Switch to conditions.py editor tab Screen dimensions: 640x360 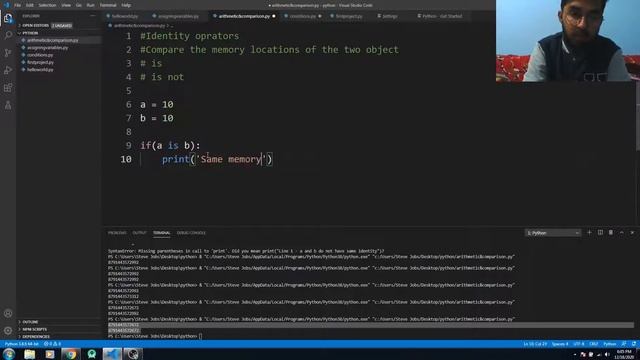pyautogui.click(x=302, y=16)
